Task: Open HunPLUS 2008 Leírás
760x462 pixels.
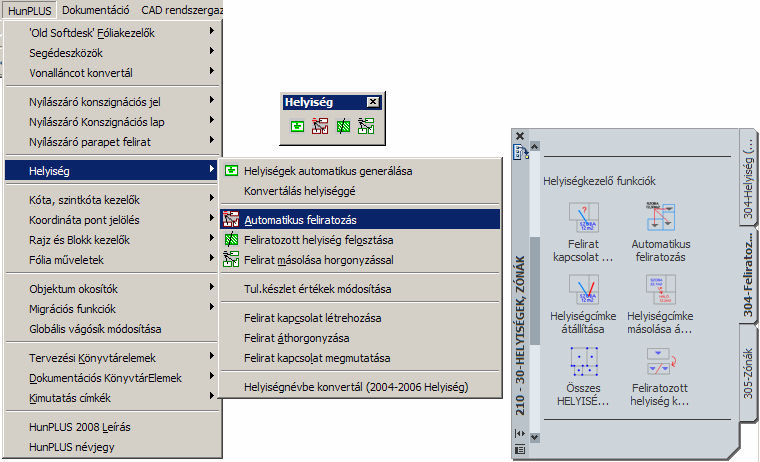Action: [x=111, y=427]
